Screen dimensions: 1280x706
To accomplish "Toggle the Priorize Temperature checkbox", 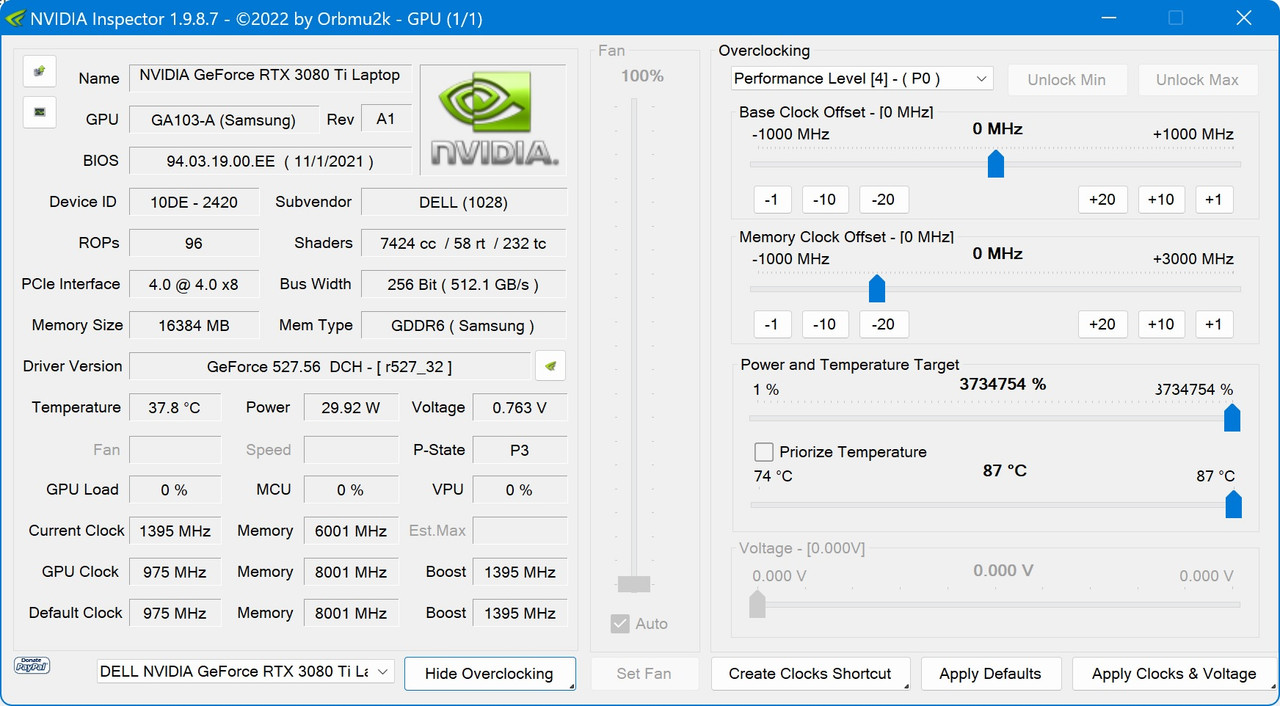I will 764,452.
